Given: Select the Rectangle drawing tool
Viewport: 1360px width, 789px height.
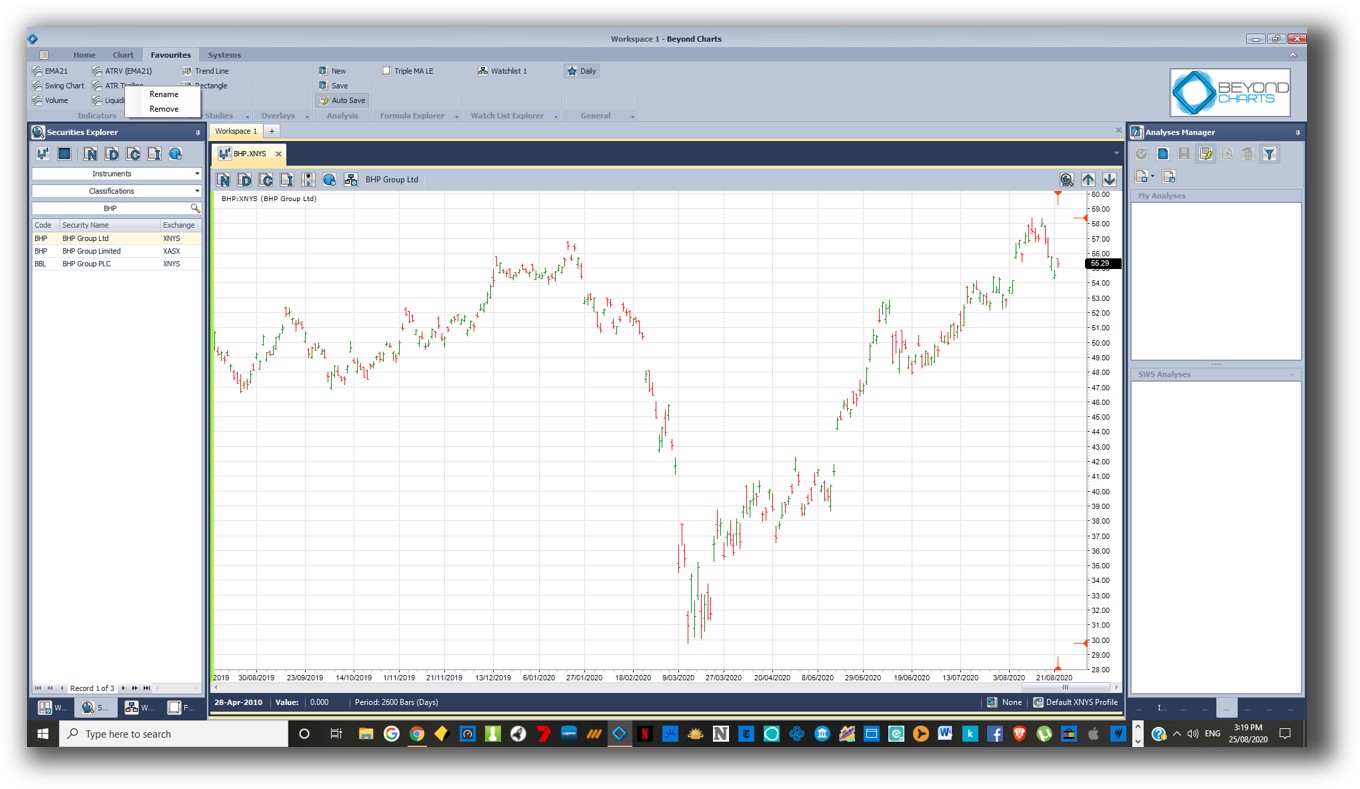Looking at the screenshot, I should click(210, 85).
